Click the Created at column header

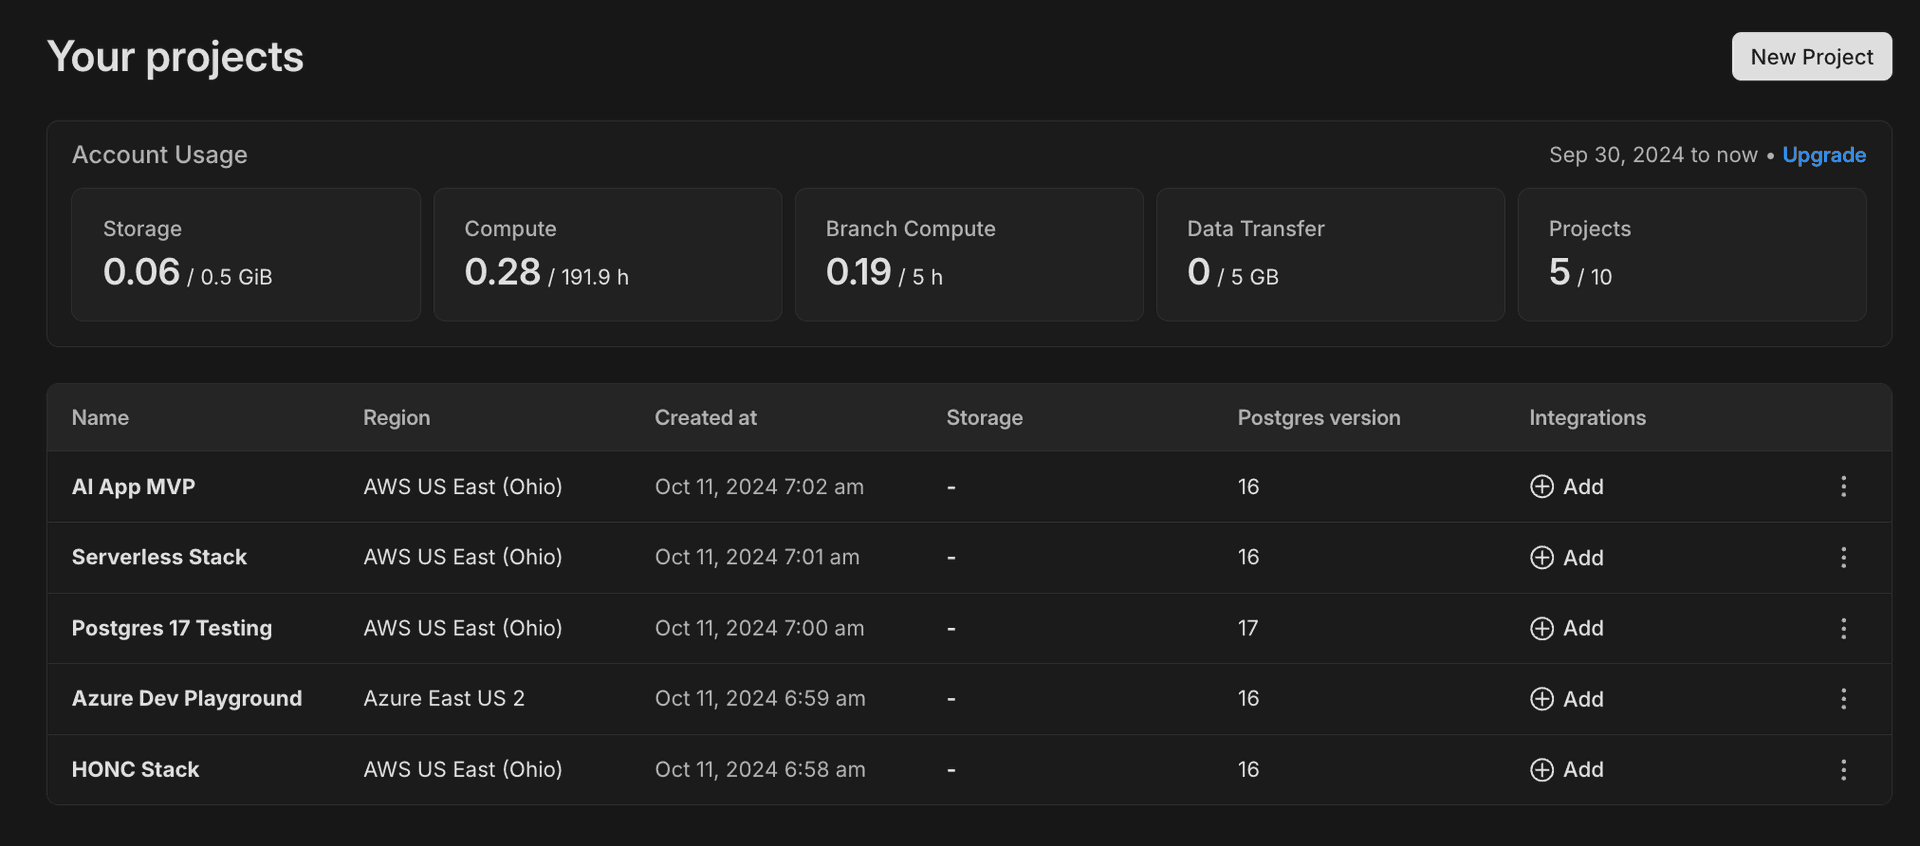pyautogui.click(x=705, y=418)
